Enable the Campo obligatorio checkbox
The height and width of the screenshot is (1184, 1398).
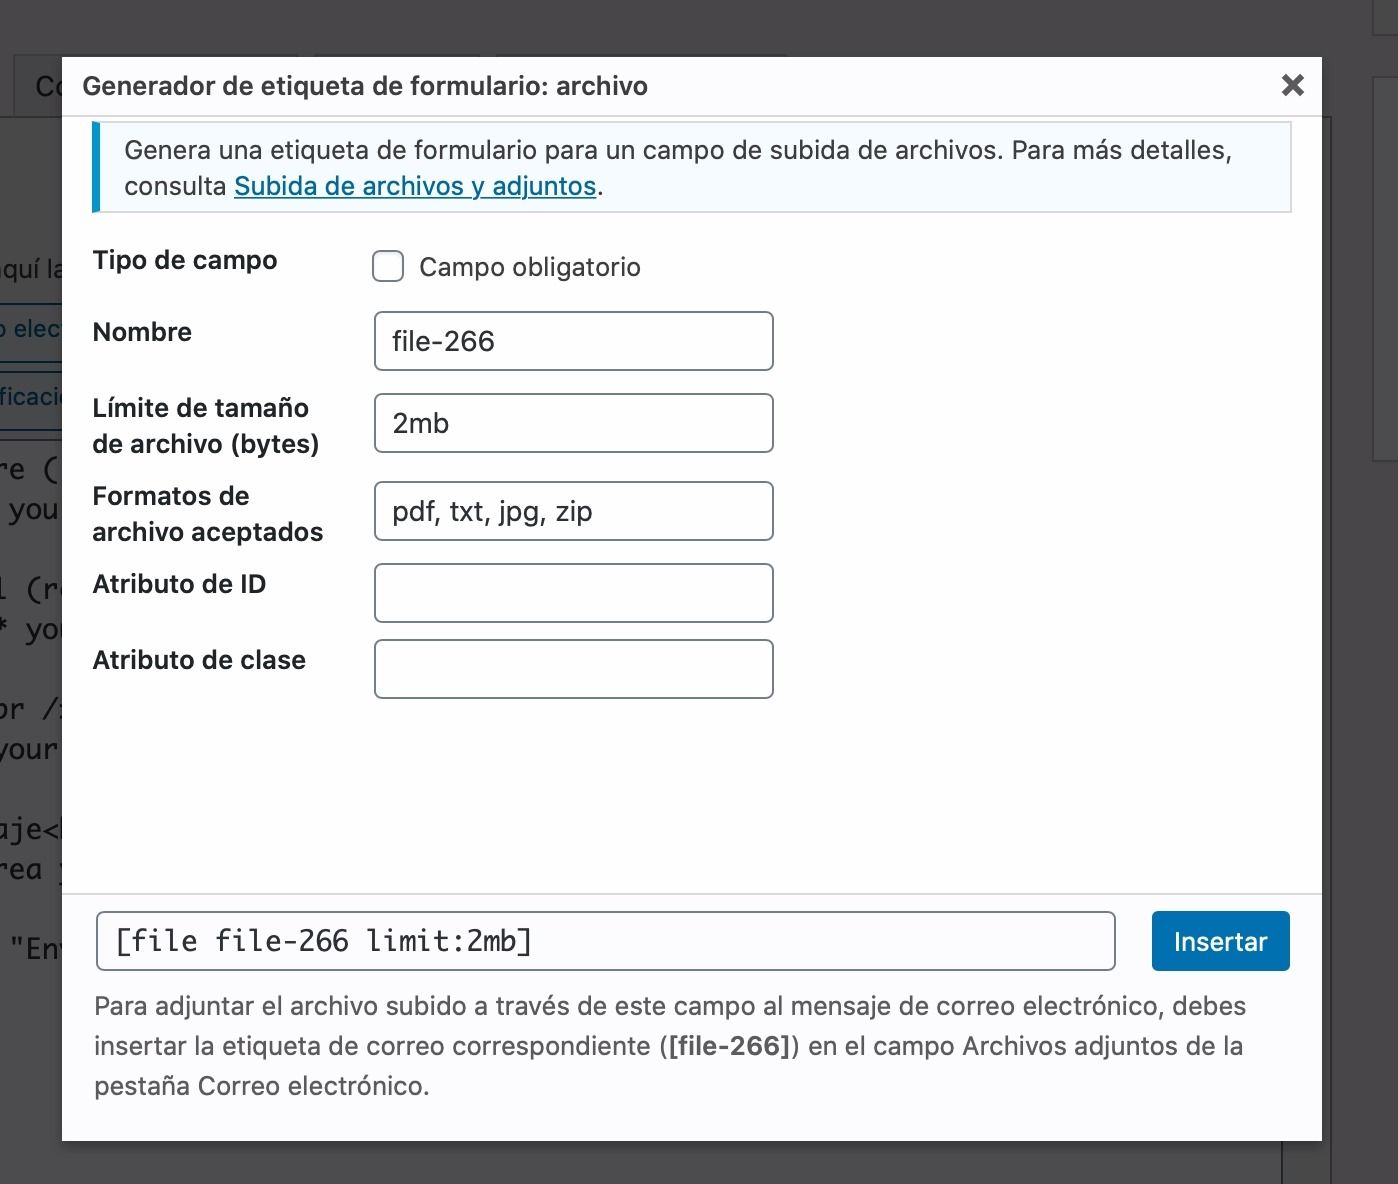click(x=388, y=266)
